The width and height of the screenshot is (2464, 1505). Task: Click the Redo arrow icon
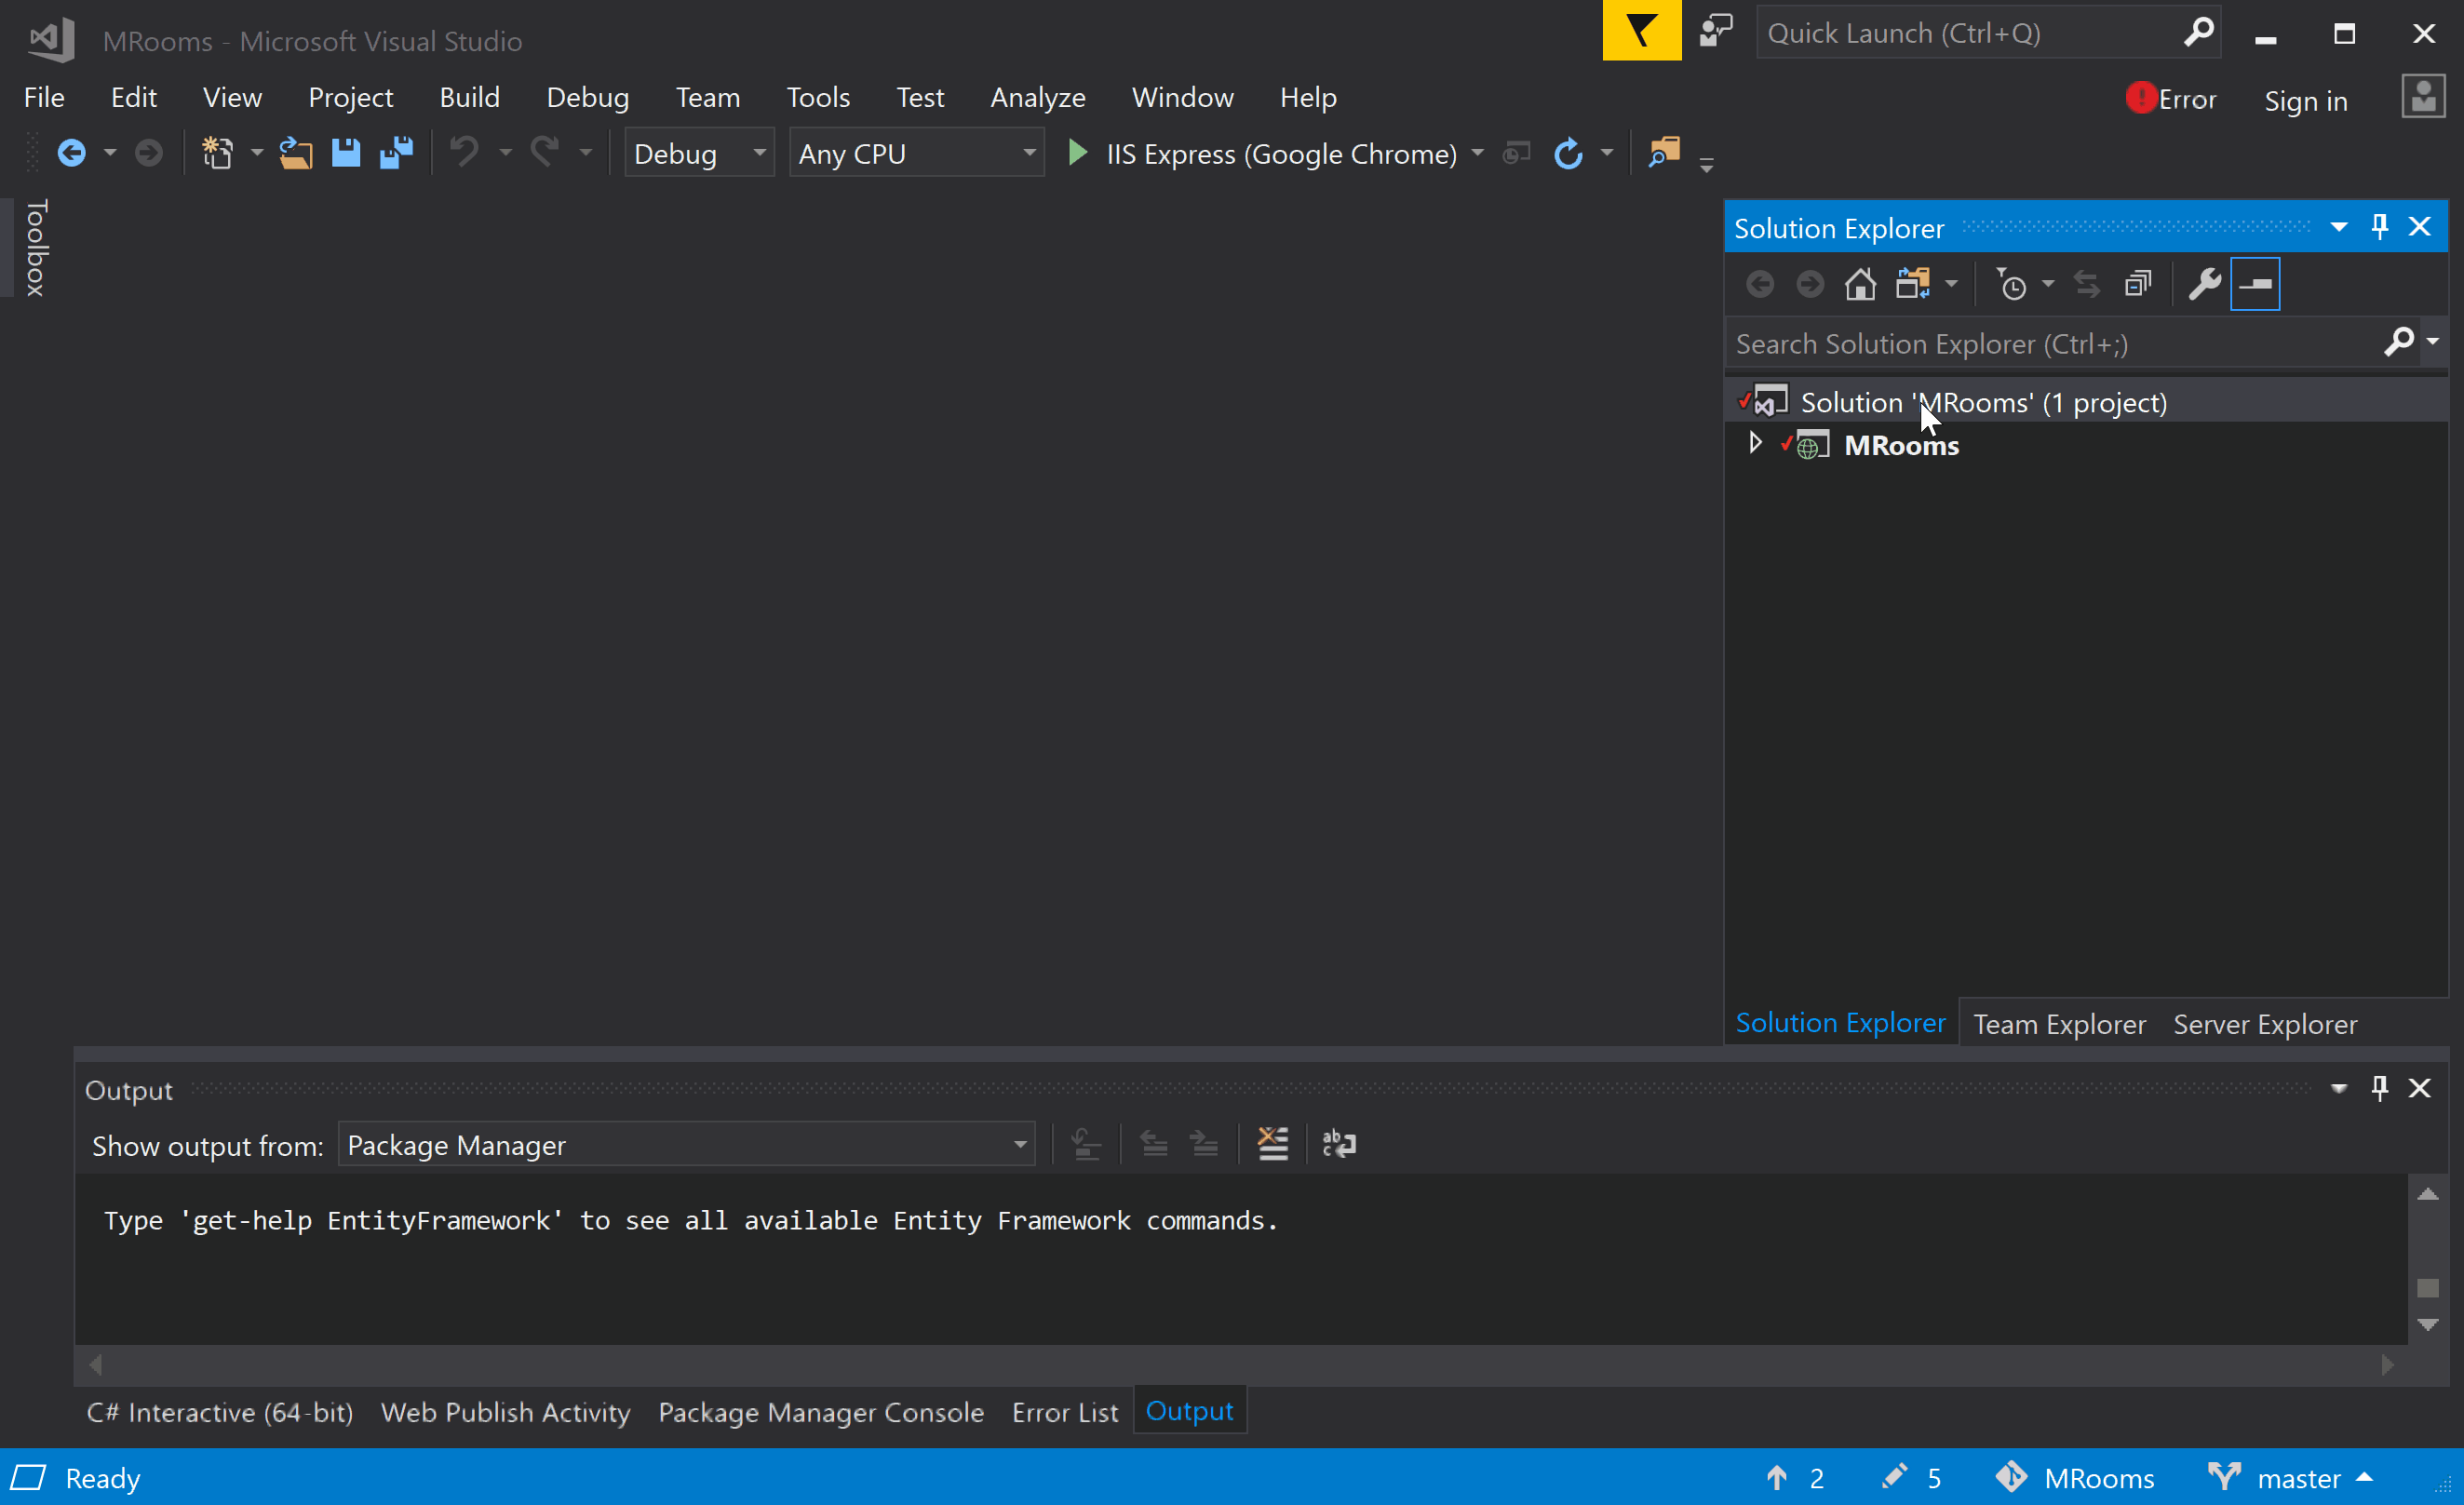545,153
